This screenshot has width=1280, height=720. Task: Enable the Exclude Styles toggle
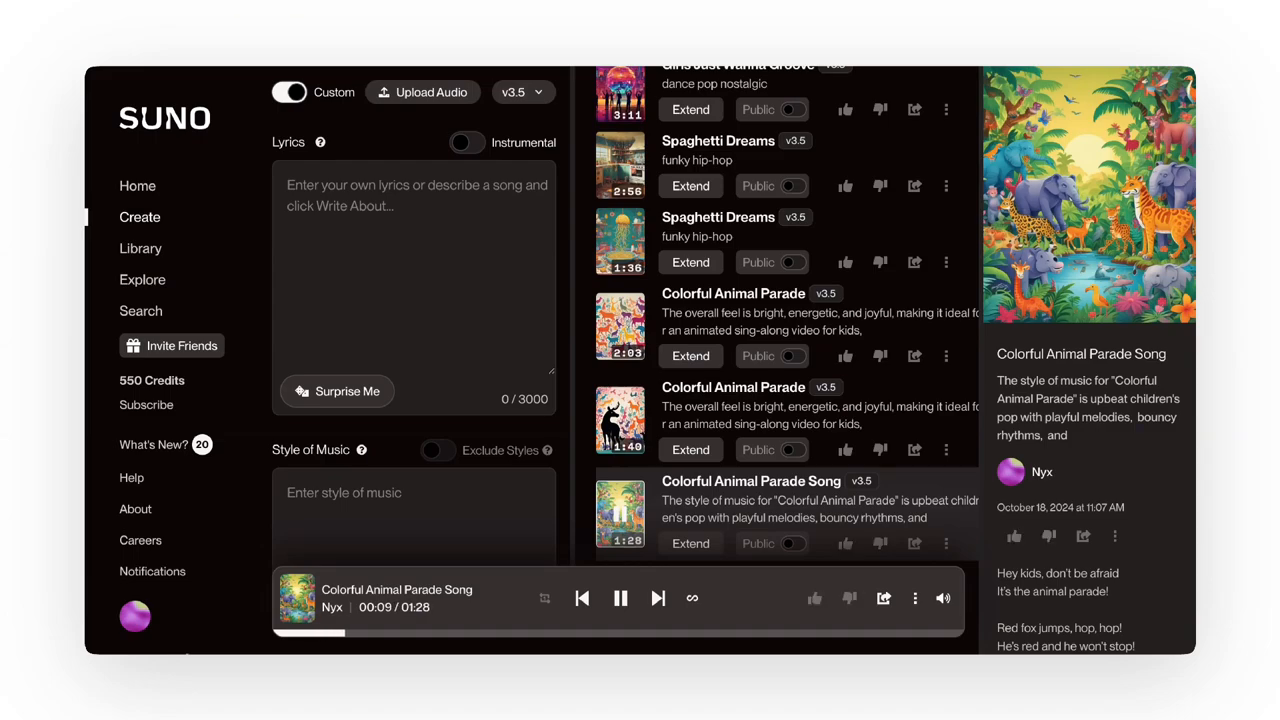pos(438,450)
